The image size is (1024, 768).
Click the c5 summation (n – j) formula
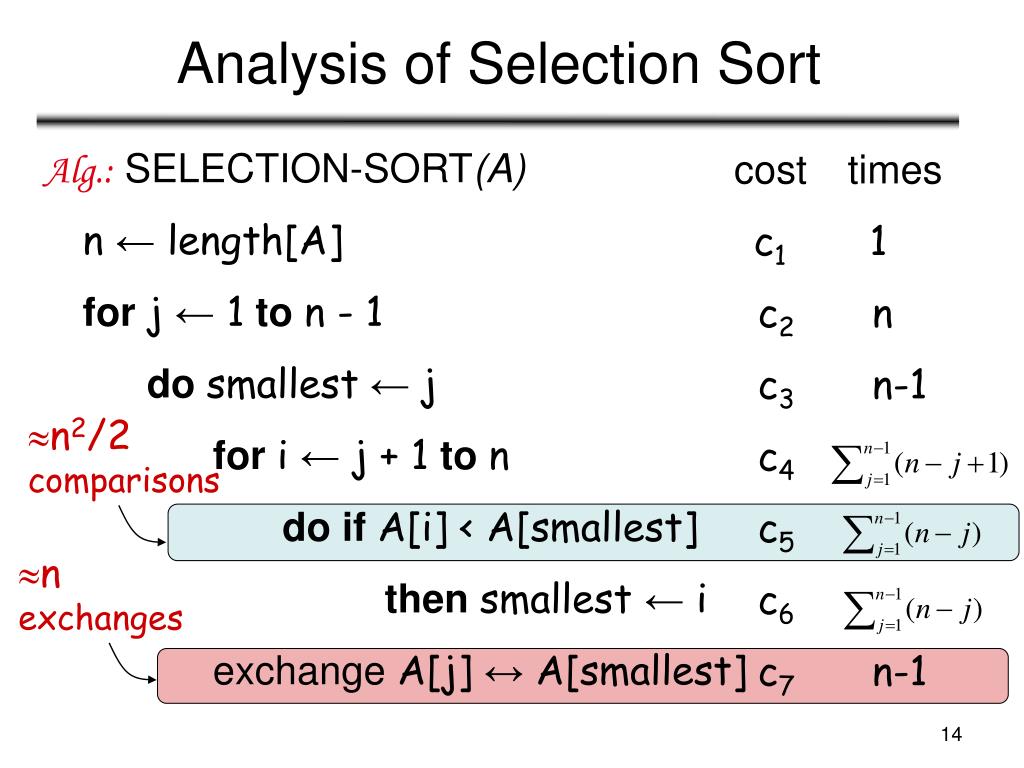912,535
